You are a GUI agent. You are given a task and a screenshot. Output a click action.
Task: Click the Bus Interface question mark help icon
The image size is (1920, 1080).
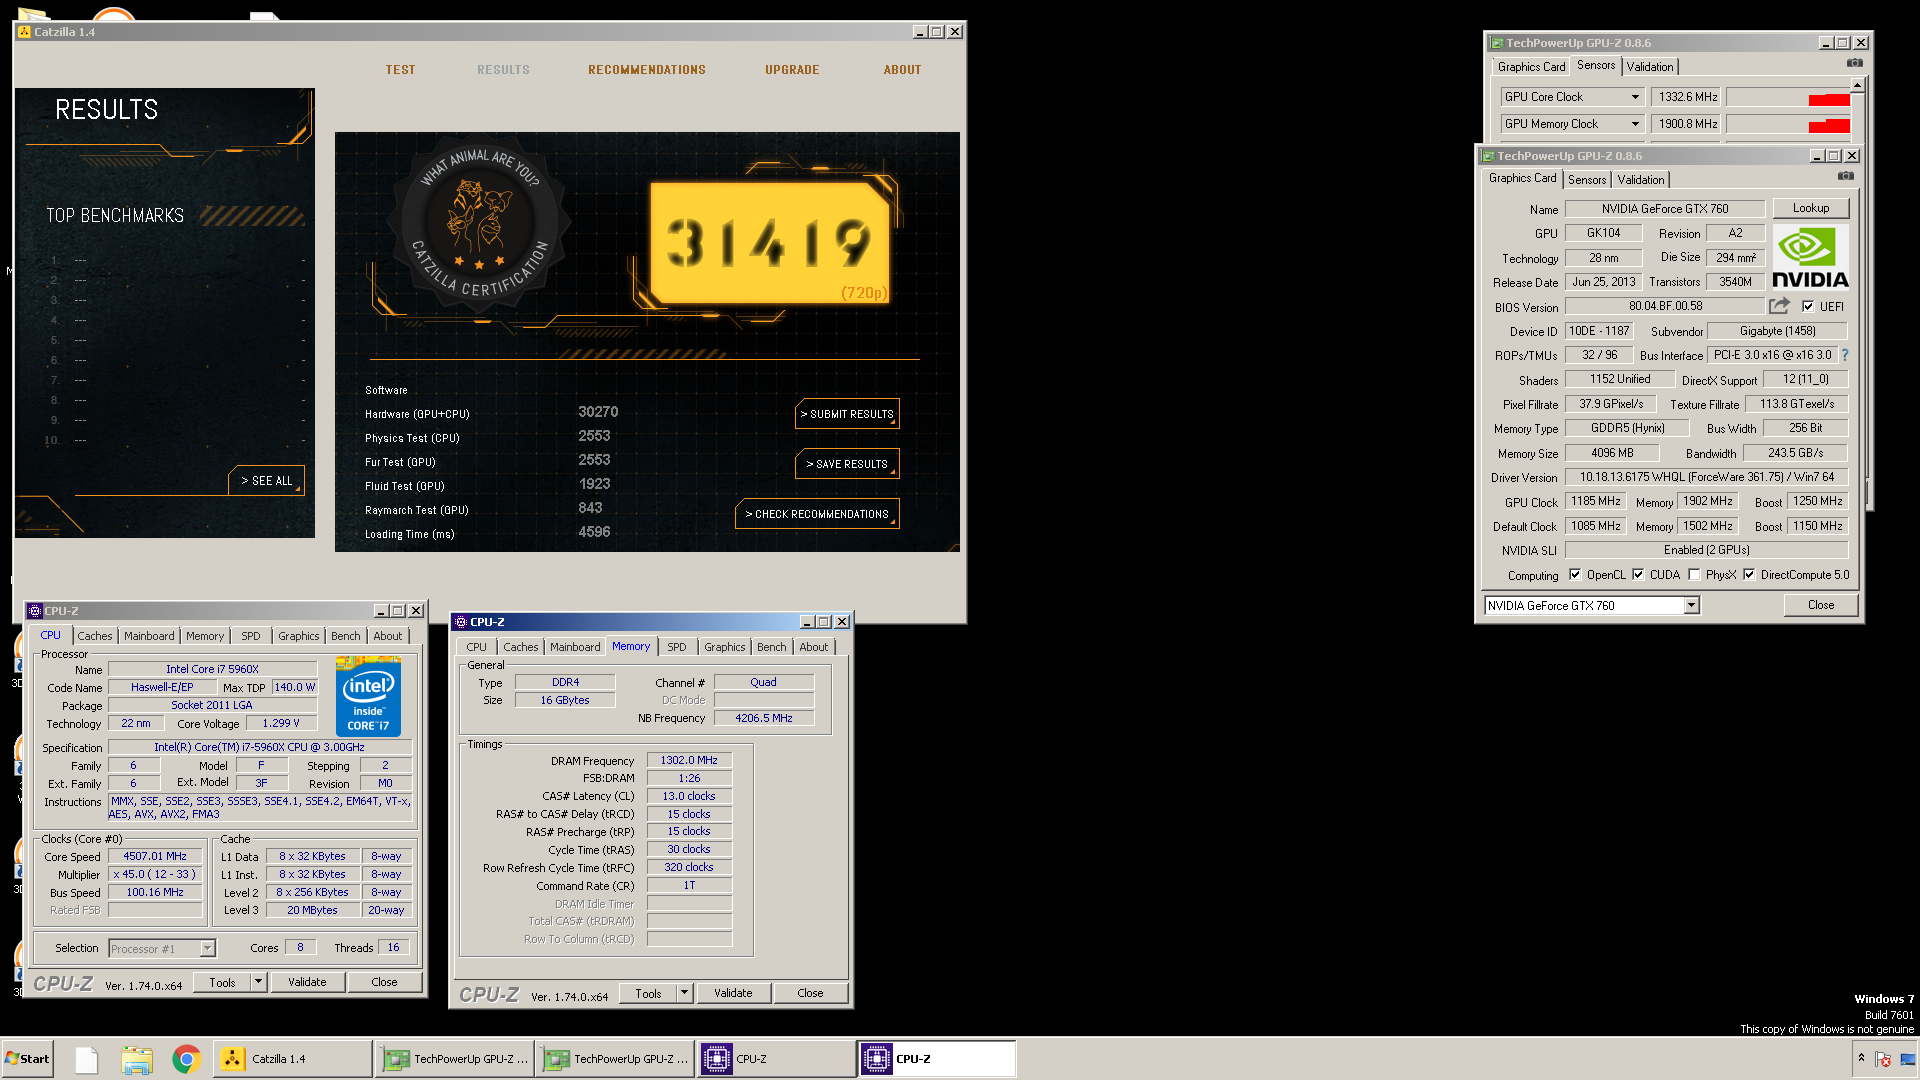point(1845,355)
